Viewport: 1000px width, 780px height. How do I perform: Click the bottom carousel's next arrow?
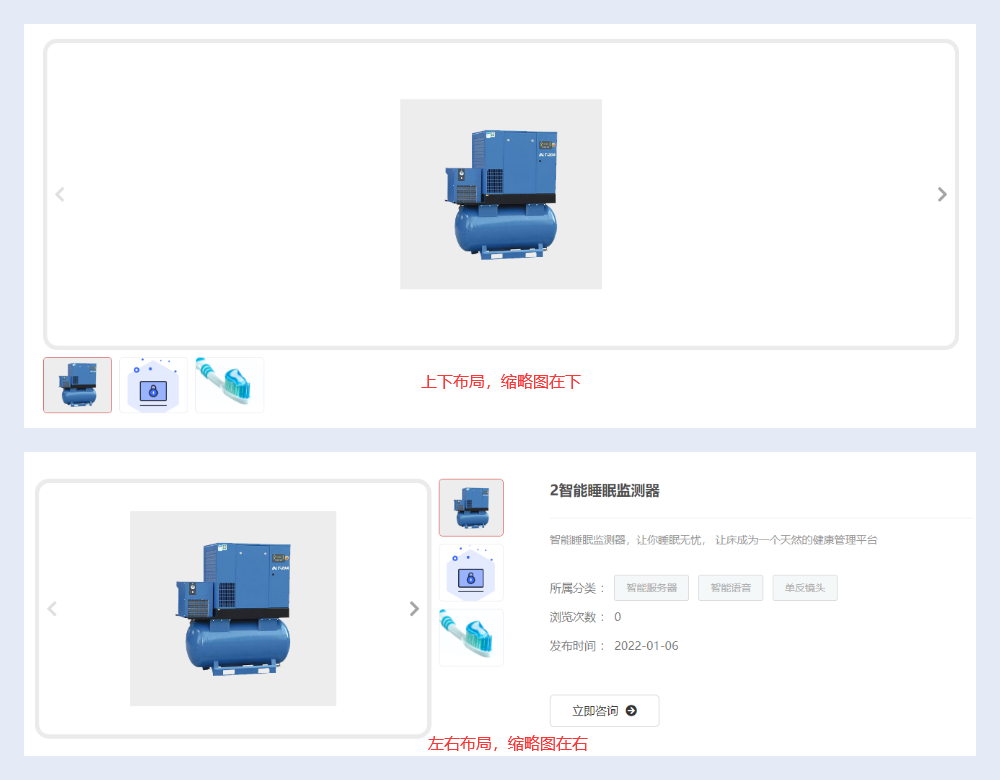click(x=414, y=608)
